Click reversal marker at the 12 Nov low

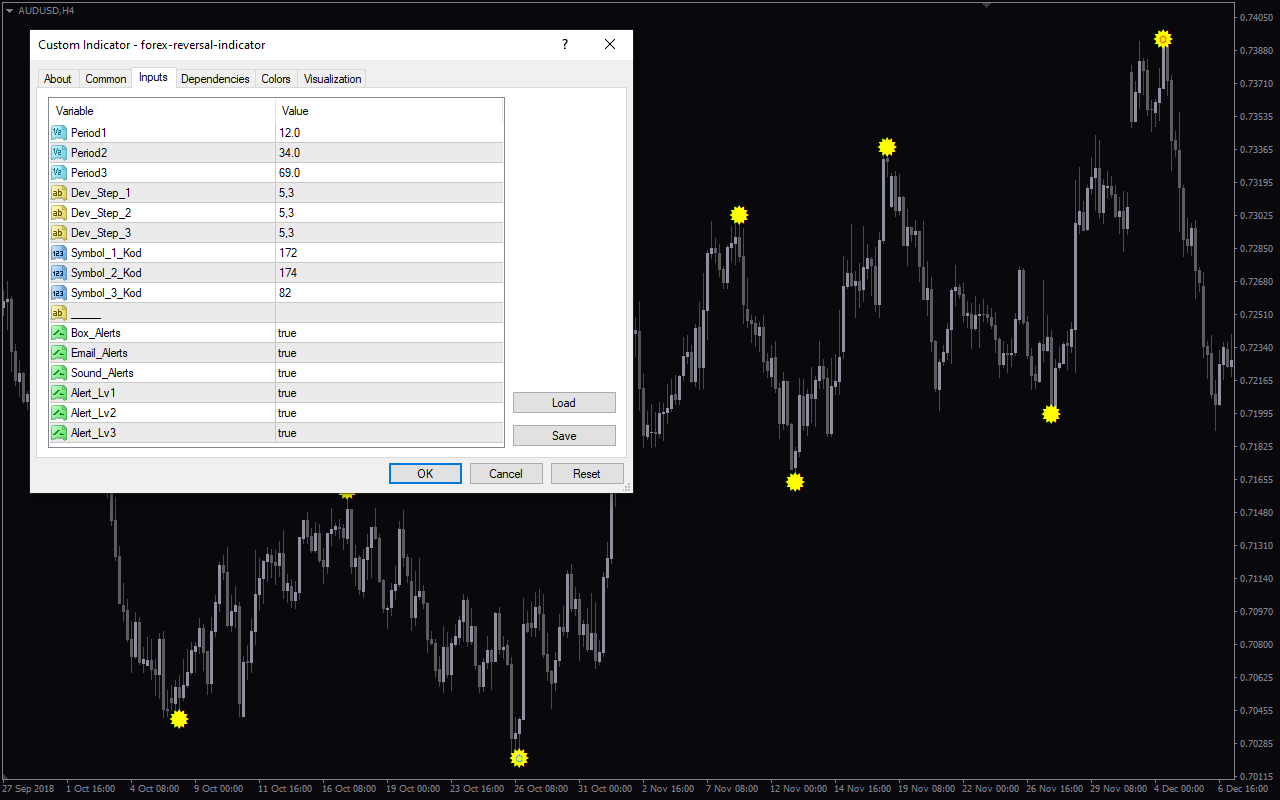point(795,482)
